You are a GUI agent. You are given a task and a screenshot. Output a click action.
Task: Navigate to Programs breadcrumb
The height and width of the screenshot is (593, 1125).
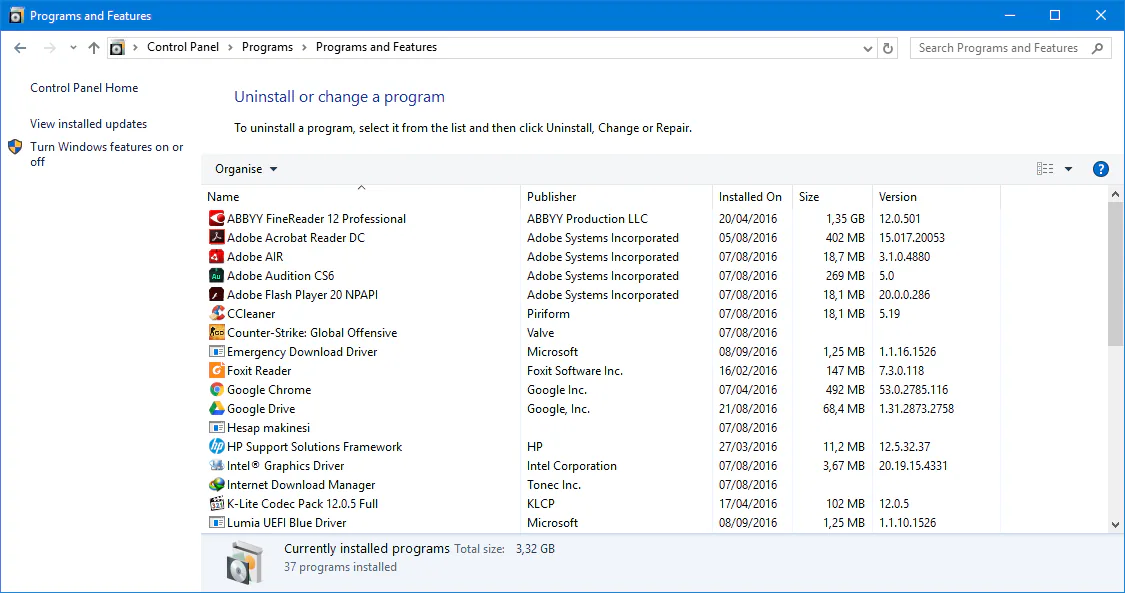pos(267,47)
